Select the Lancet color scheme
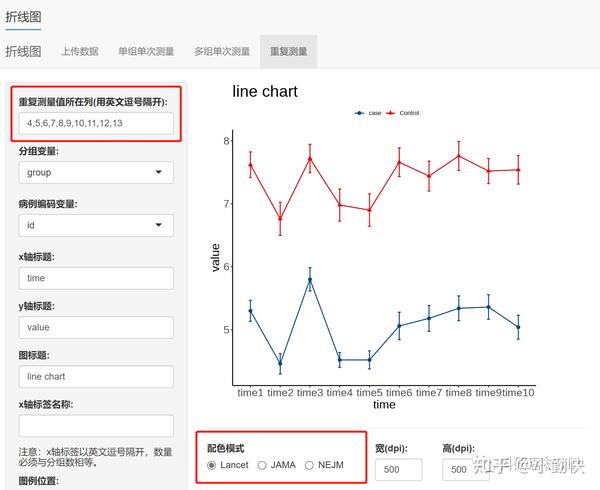 211,465
